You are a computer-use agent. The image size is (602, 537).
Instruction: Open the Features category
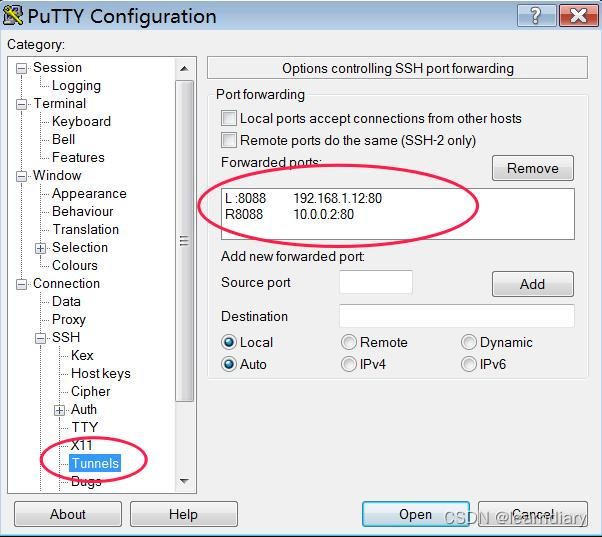[x=78, y=157]
